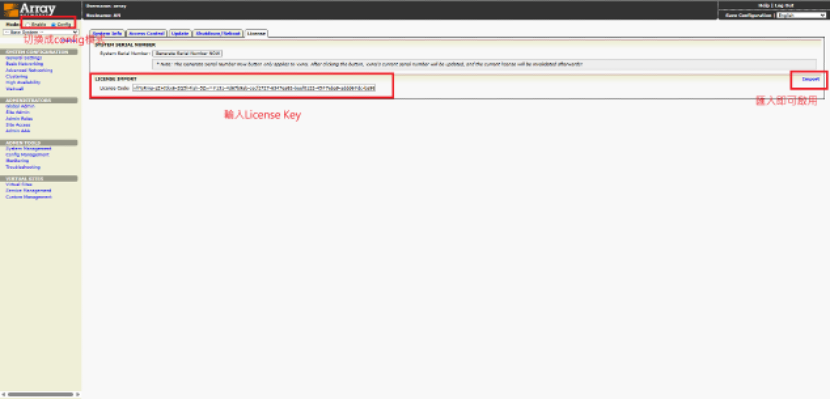Click the Import link

tap(810, 79)
